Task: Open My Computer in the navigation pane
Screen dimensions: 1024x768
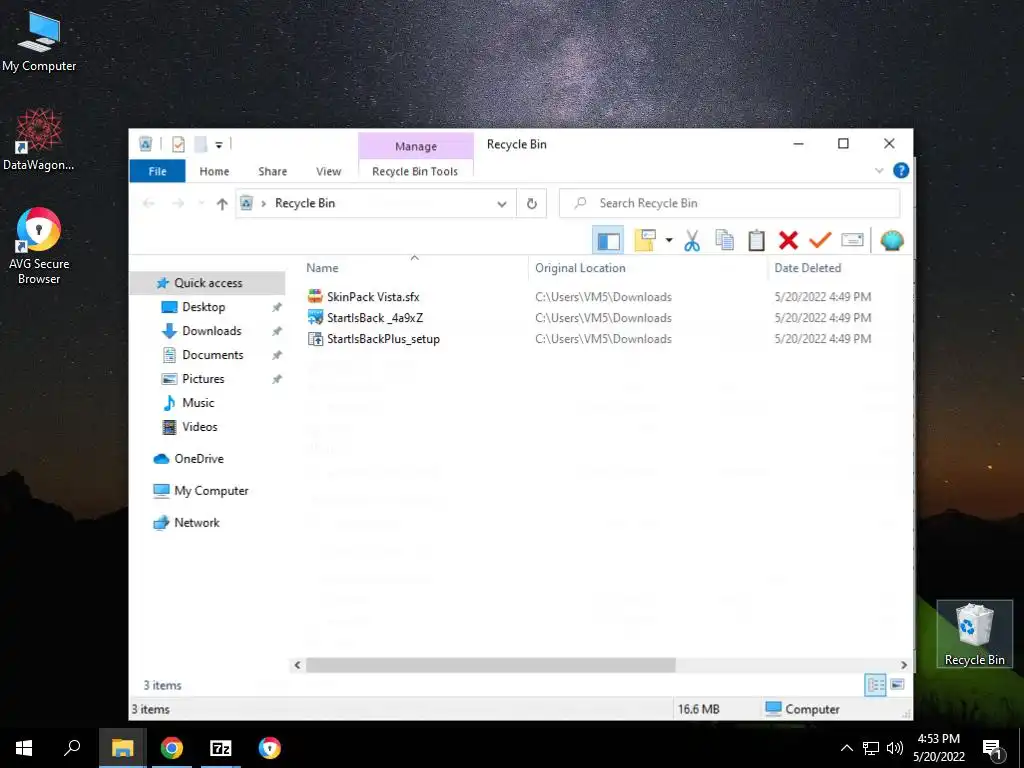Action: (x=211, y=490)
